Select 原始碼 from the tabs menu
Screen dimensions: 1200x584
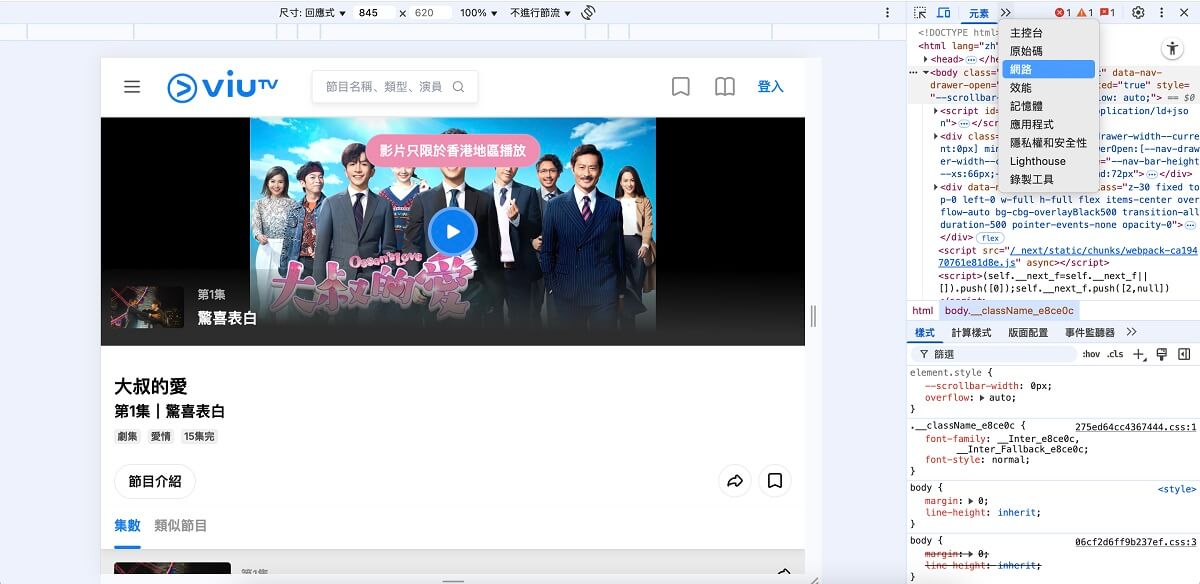pyautogui.click(x=1048, y=51)
